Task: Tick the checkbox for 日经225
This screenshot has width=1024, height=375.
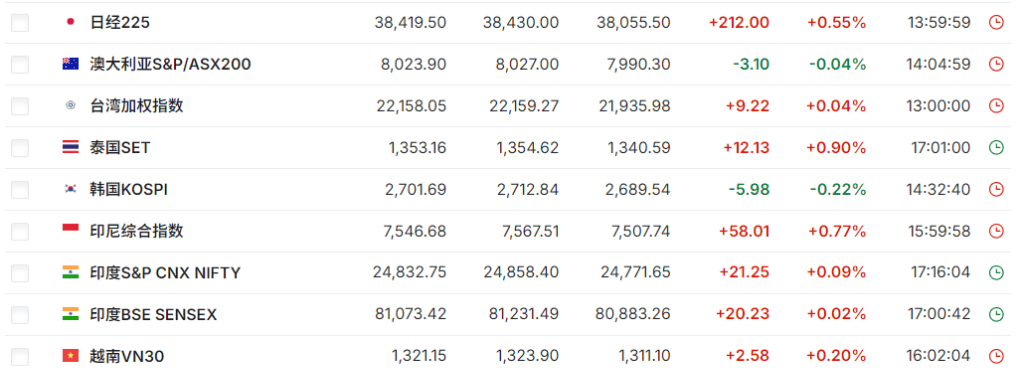Action: click(20, 23)
